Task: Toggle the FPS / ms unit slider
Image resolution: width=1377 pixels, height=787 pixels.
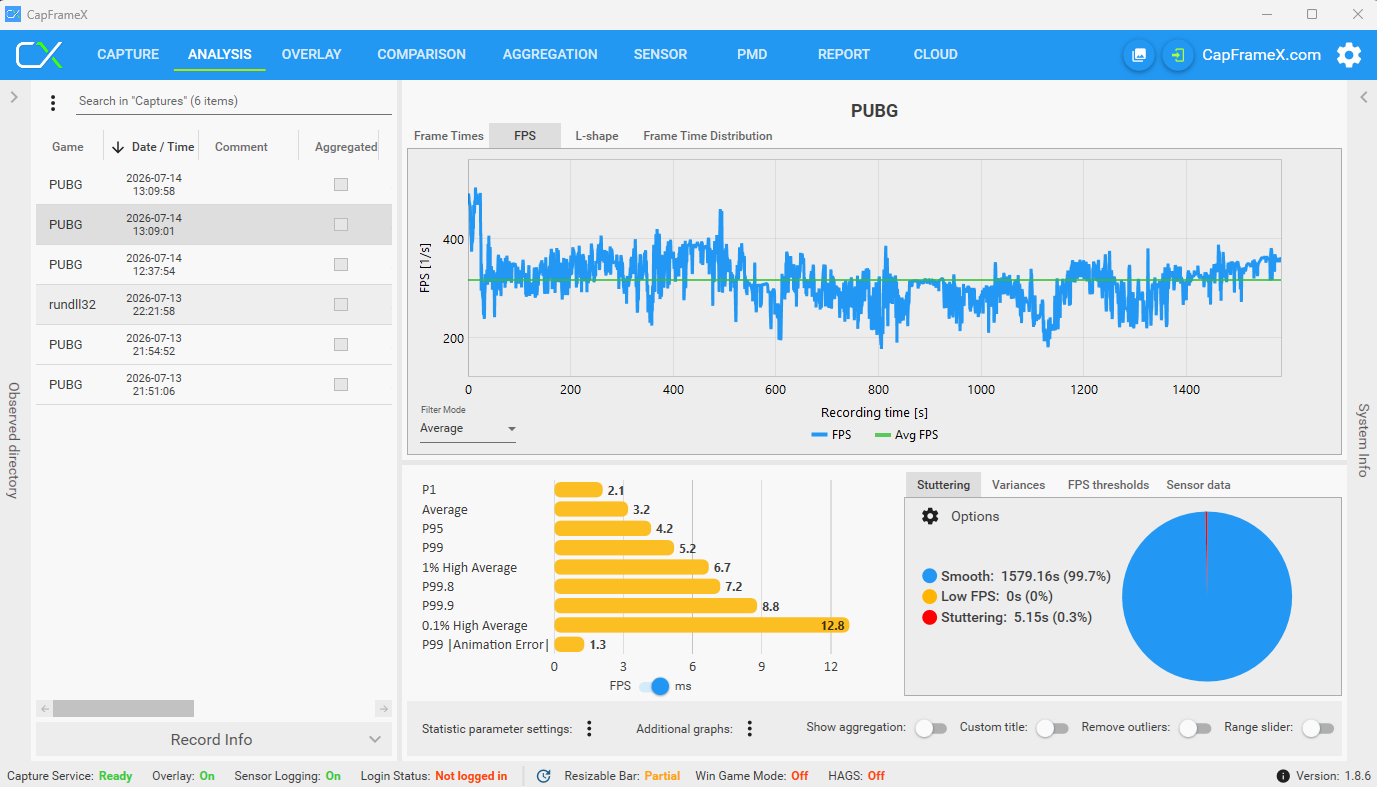Action: point(654,686)
